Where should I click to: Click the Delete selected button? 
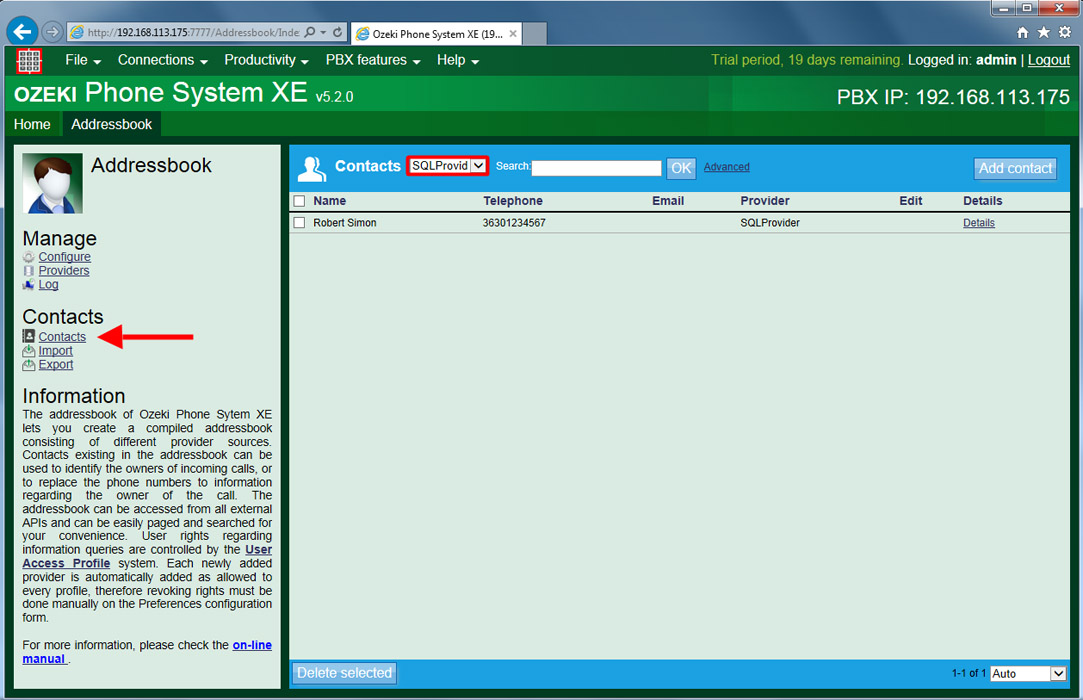(344, 673)
